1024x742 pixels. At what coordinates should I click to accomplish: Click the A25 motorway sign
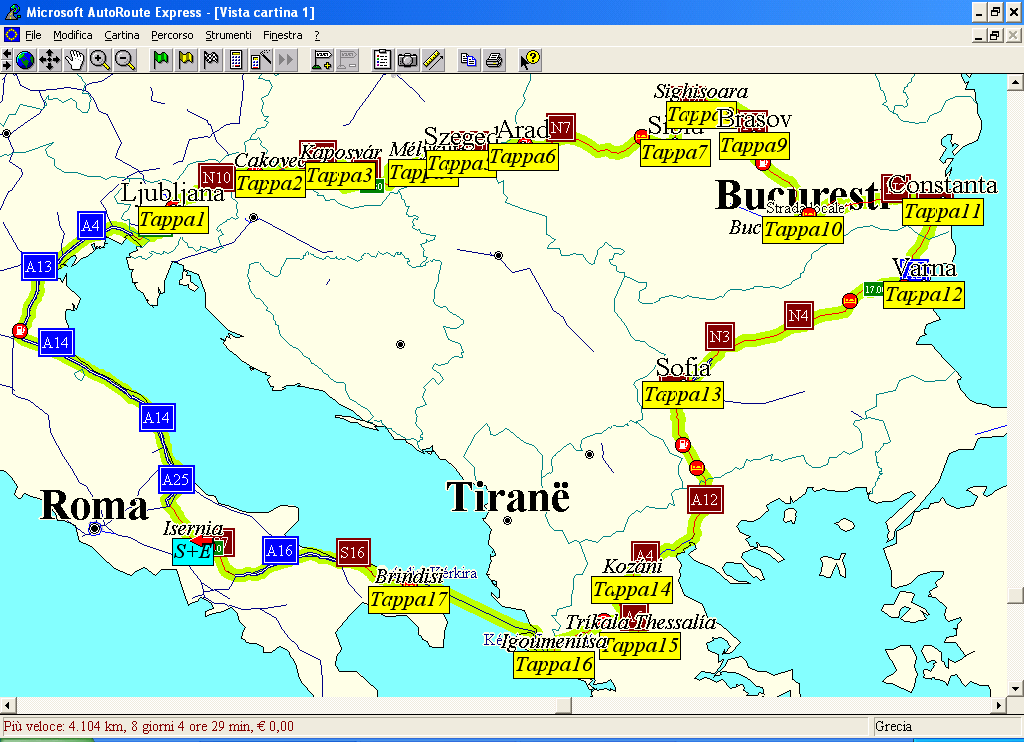tap(176, 480)
